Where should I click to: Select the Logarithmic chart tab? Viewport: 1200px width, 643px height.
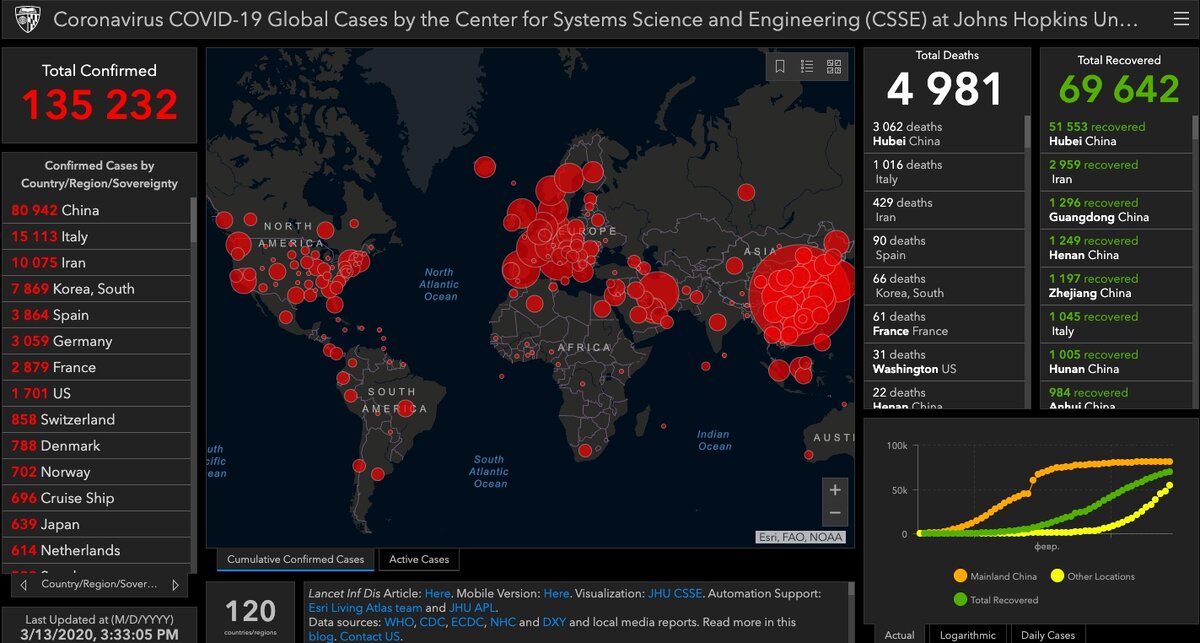click(x=968, y=634)
